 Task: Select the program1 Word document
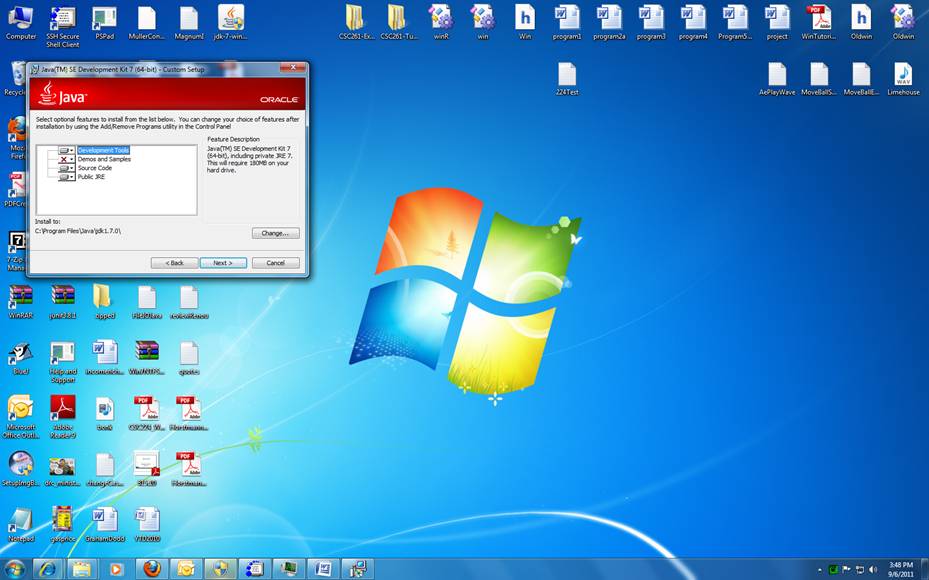[567, 23]
